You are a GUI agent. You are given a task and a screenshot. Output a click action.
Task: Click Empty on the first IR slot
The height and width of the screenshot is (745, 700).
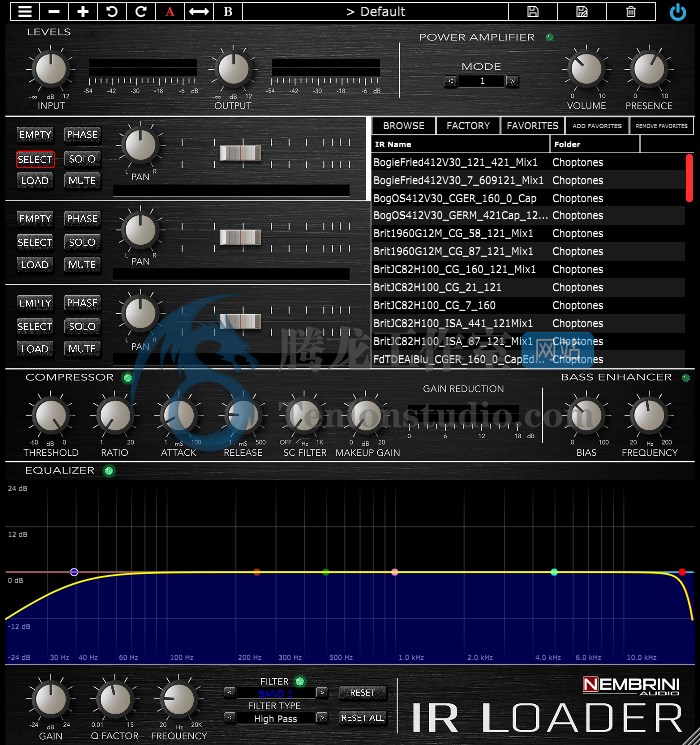point(35,135)
